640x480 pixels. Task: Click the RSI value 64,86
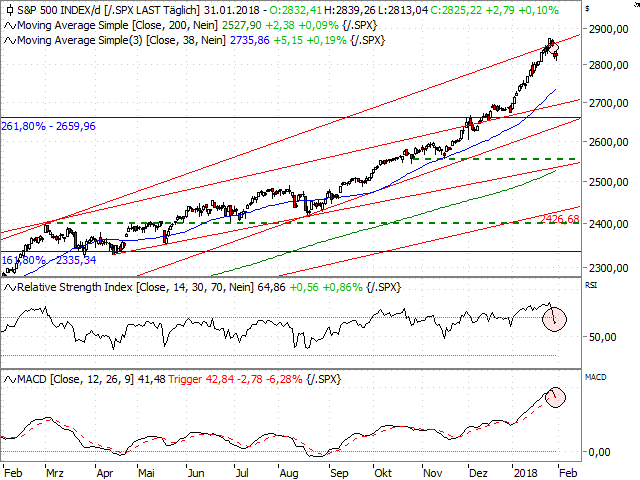[271, 287]
